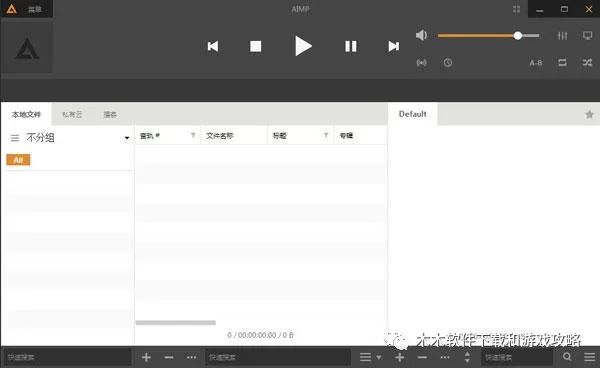
Task: Click the album art placeholder thumbnail
Action: [x=27, y=47]
